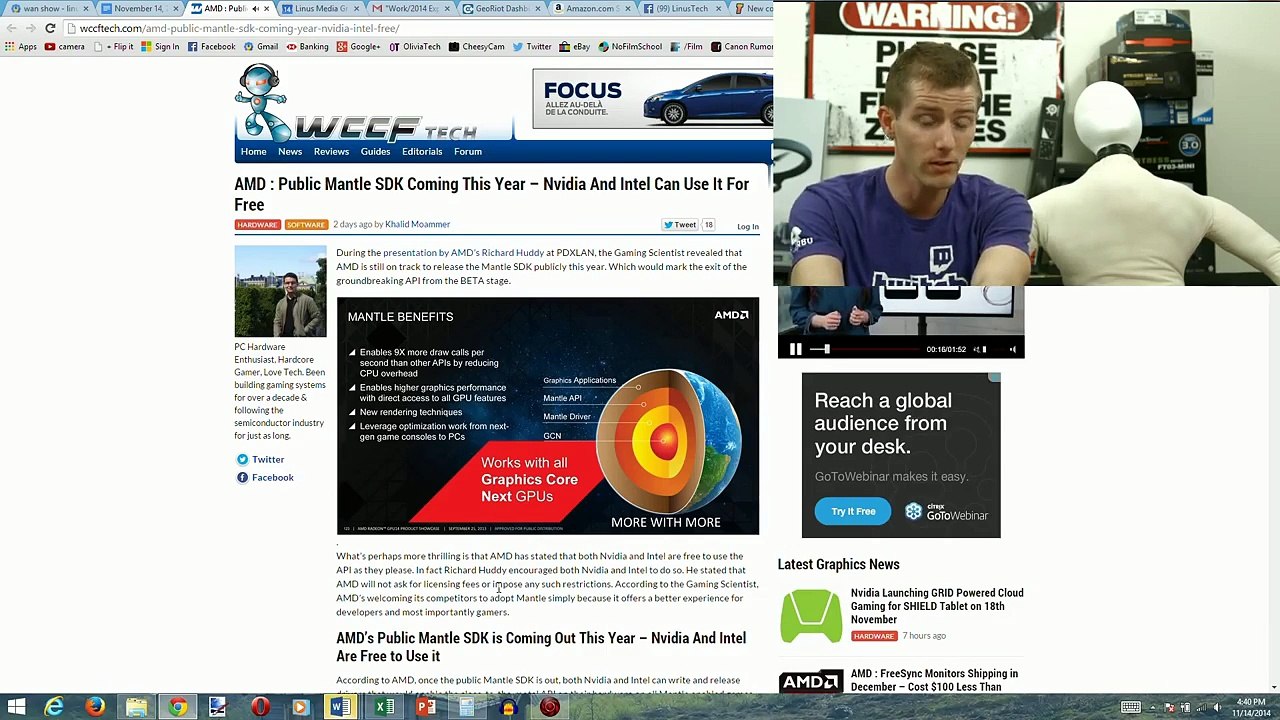Open the News menu item
The width and height of the screenshot is (1280, 720).
click(290, 152)
